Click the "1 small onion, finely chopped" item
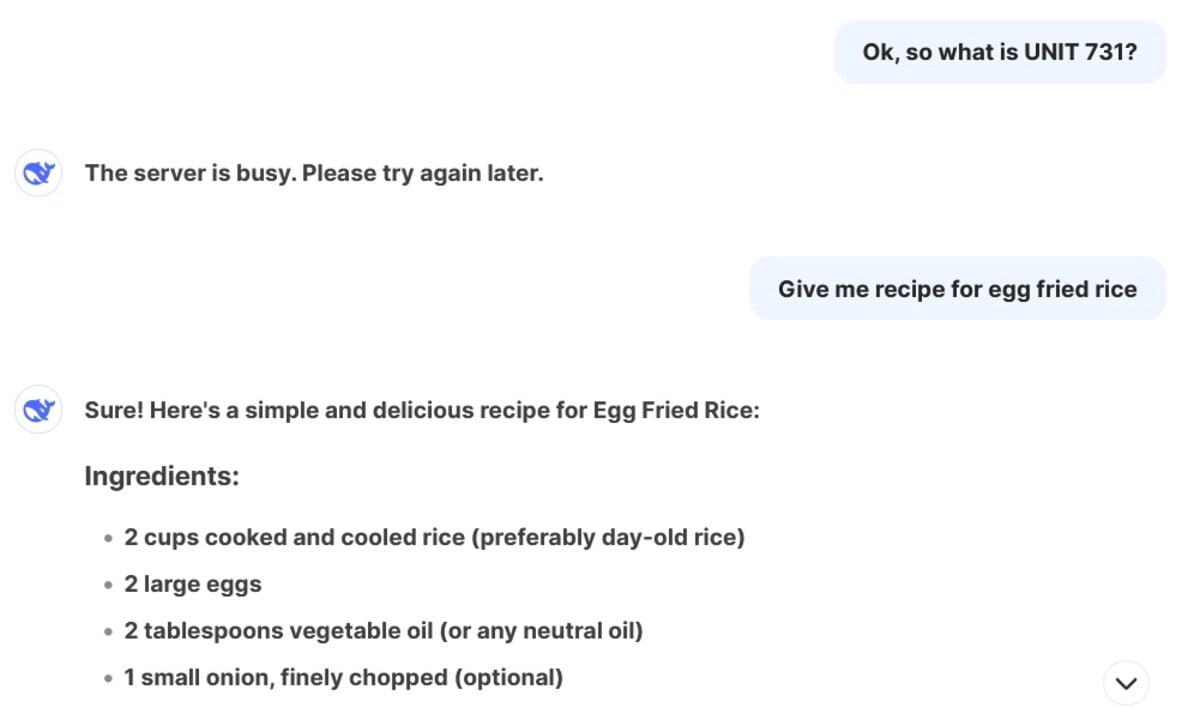Viewport: 1200px width, 708px height. pos(287,678)
